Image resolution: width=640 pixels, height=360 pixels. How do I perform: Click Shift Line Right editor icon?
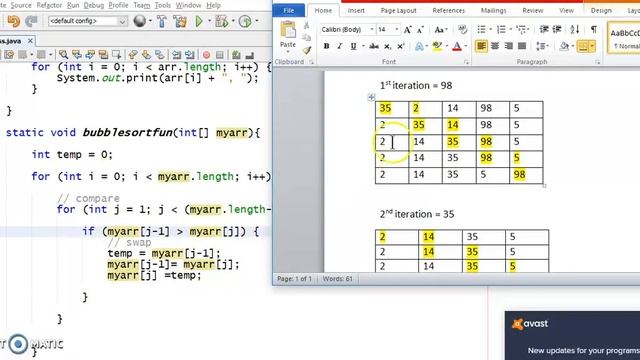click(190, 54)
